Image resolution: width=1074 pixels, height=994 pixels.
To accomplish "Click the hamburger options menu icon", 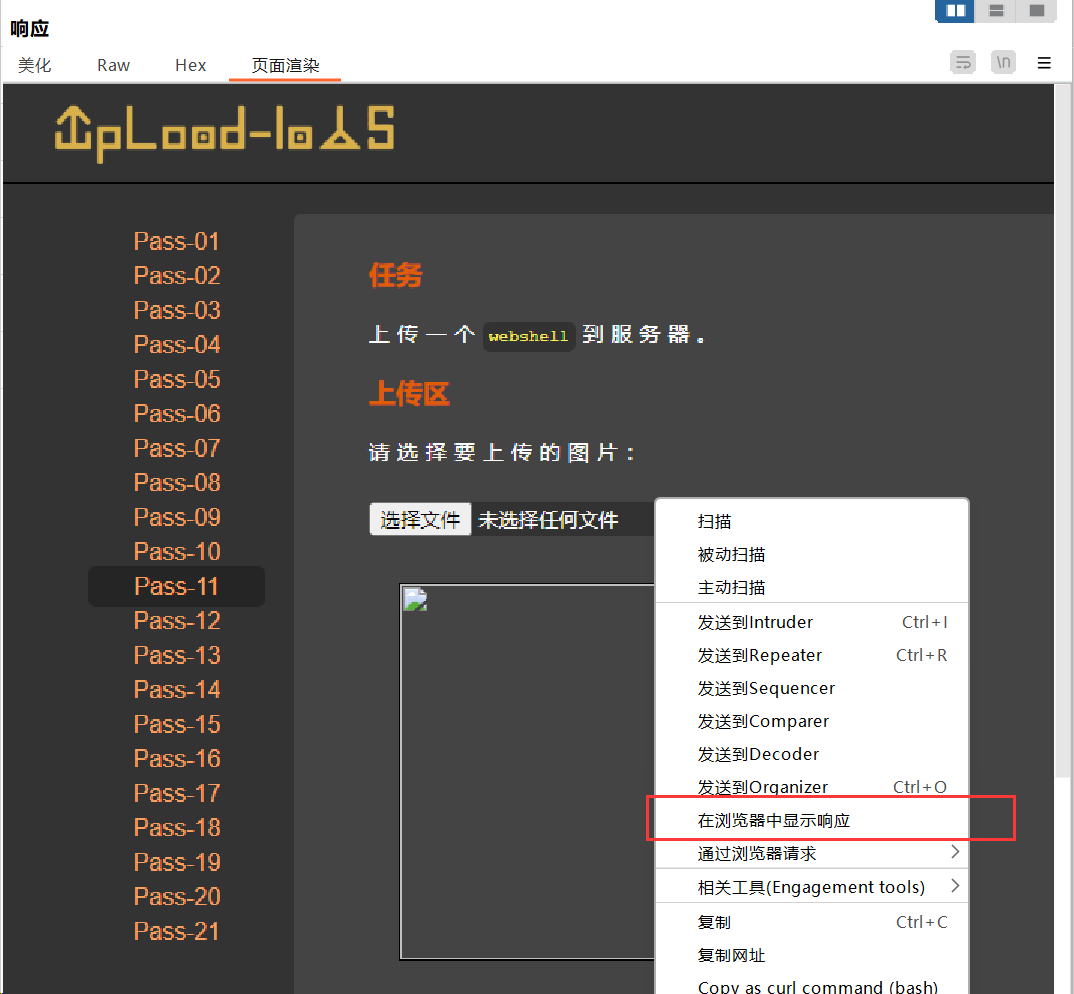I will [1044, 63].
